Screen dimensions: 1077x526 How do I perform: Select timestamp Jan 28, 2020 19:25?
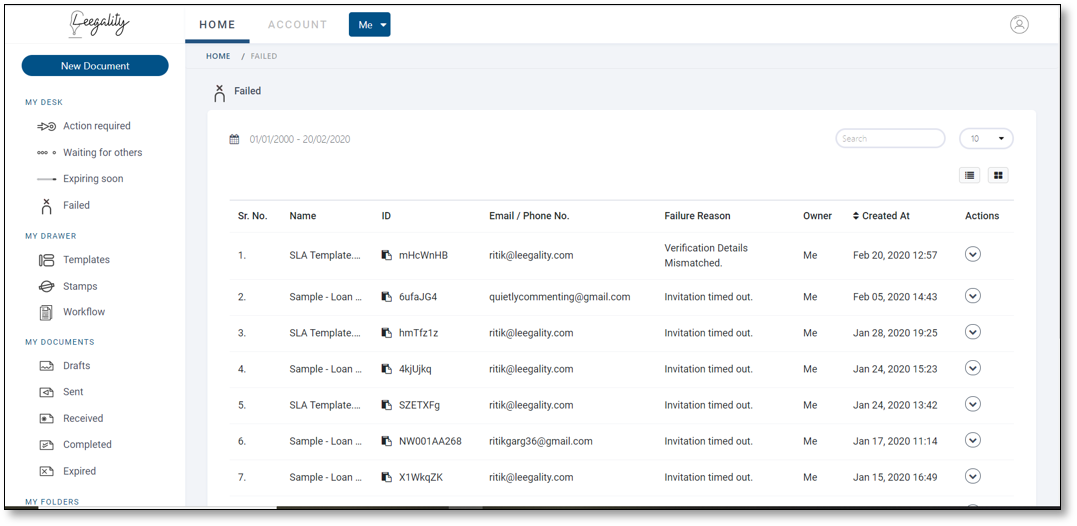pyautogui.click(x=895, y=333)
